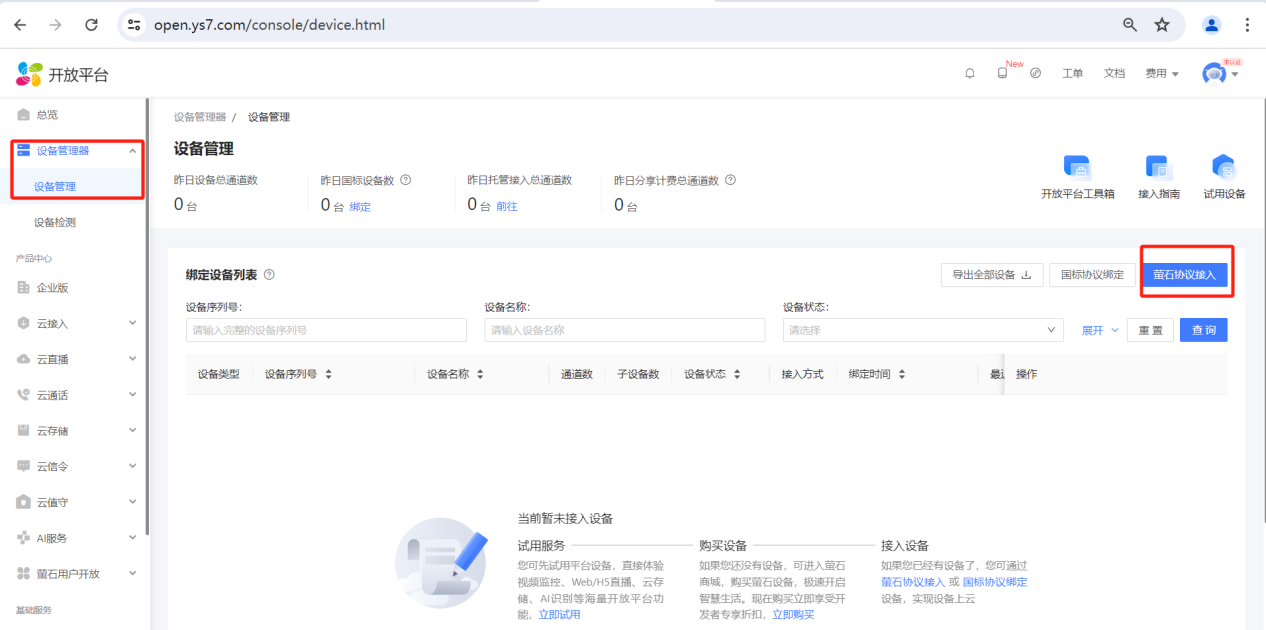Open the 设备状态 dropdown selector
The image size is (1266, 630).
point(922,330)
